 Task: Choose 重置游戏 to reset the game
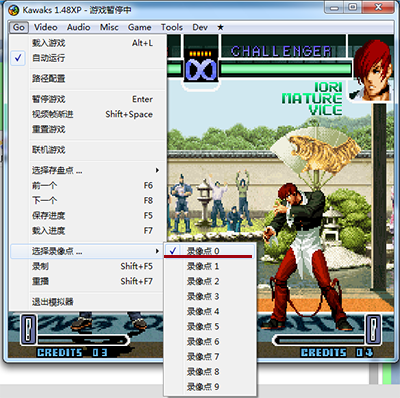click(x=88, y=129)
